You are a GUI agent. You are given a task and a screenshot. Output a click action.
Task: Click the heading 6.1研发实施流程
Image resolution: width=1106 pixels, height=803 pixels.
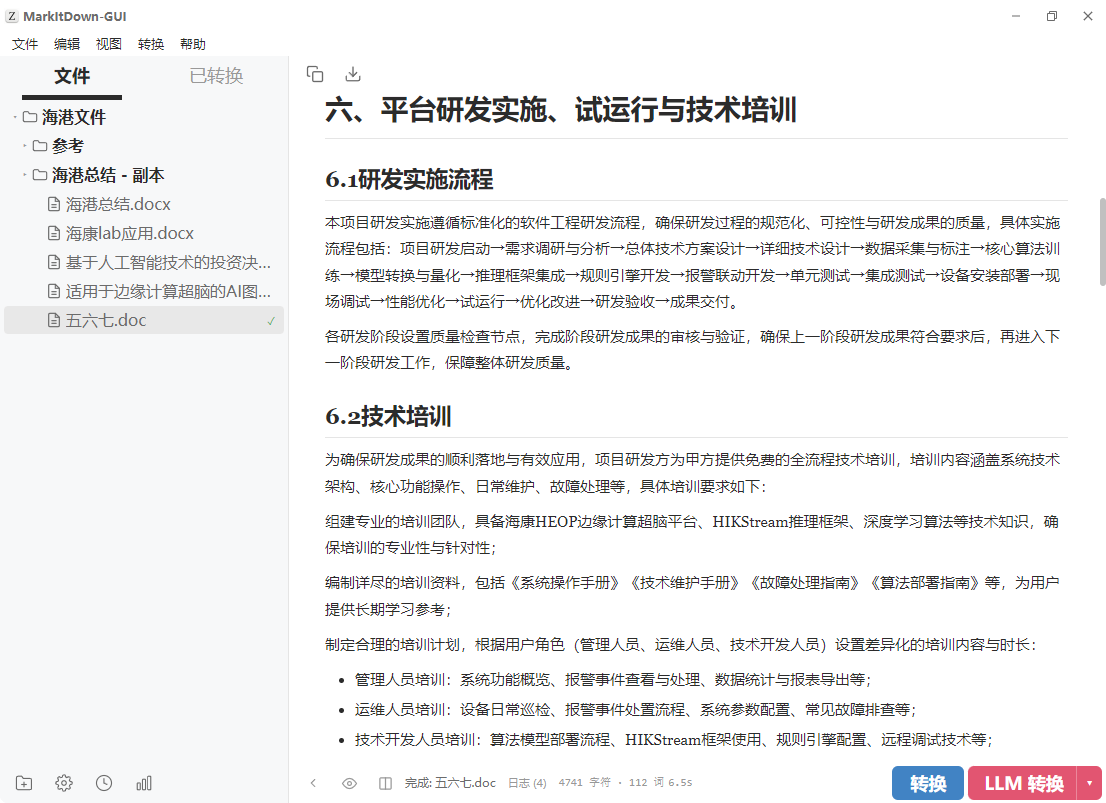coord(409,179)
